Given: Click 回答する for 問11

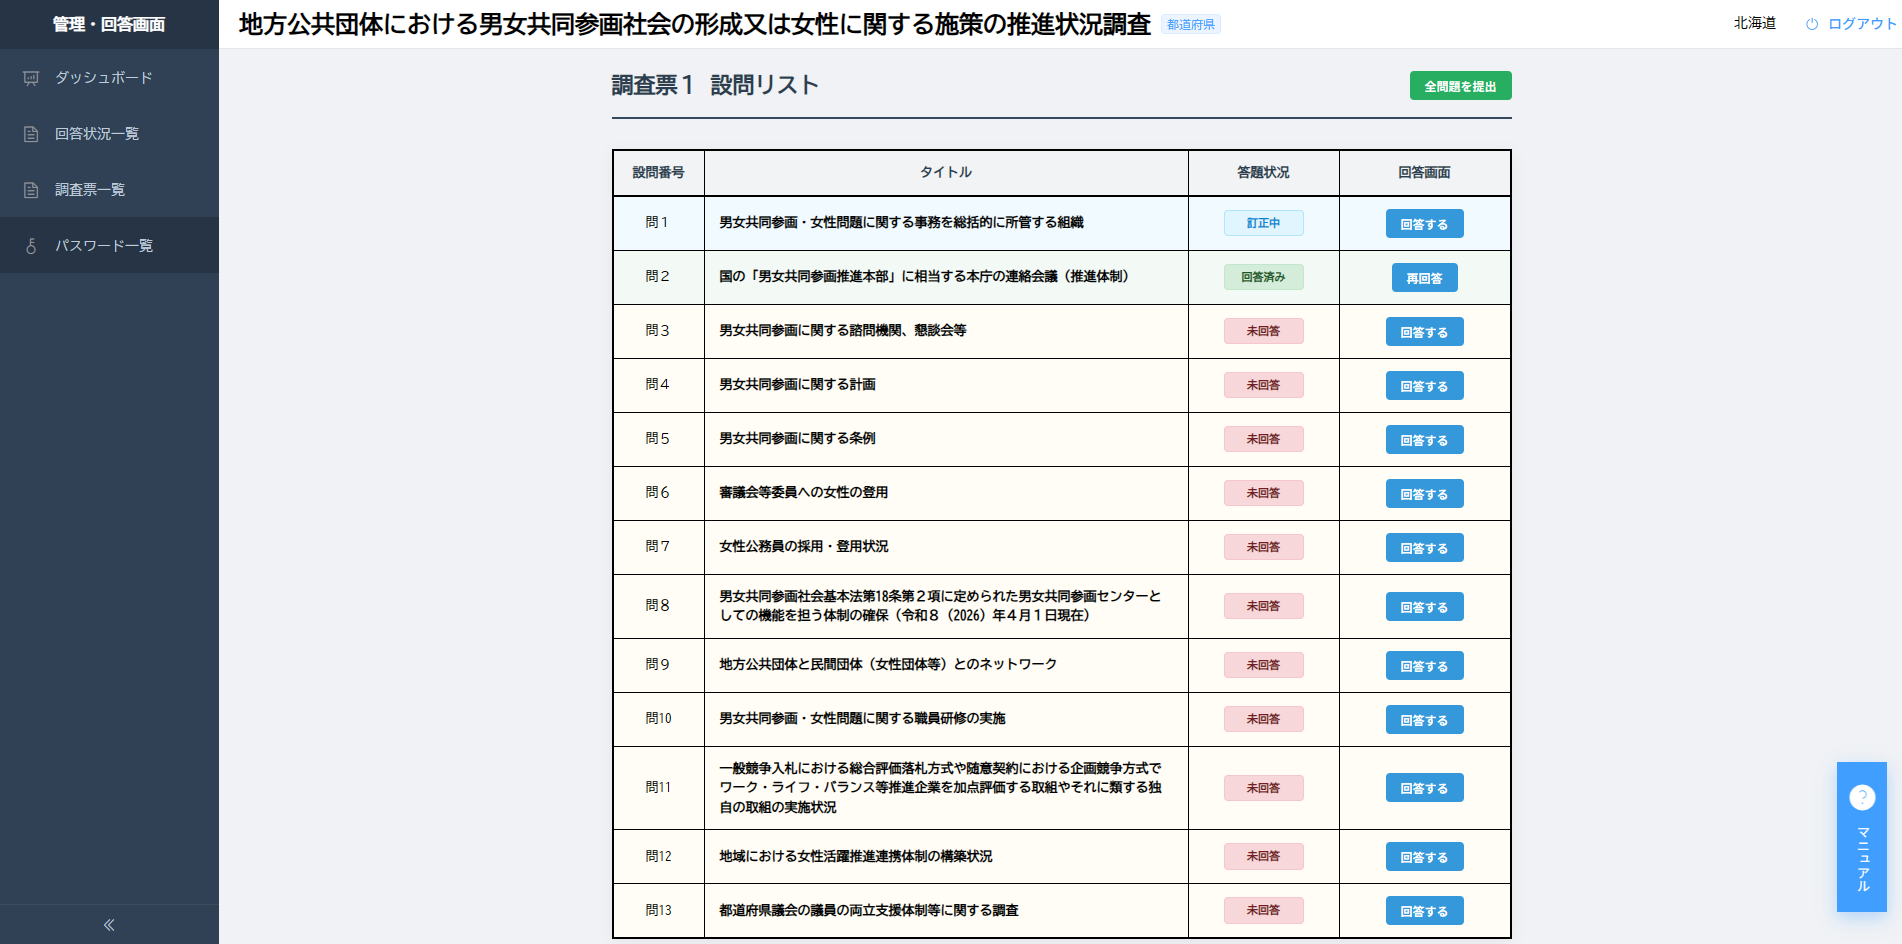Looking at the screenshot, I should click(x=1424, y=788).
